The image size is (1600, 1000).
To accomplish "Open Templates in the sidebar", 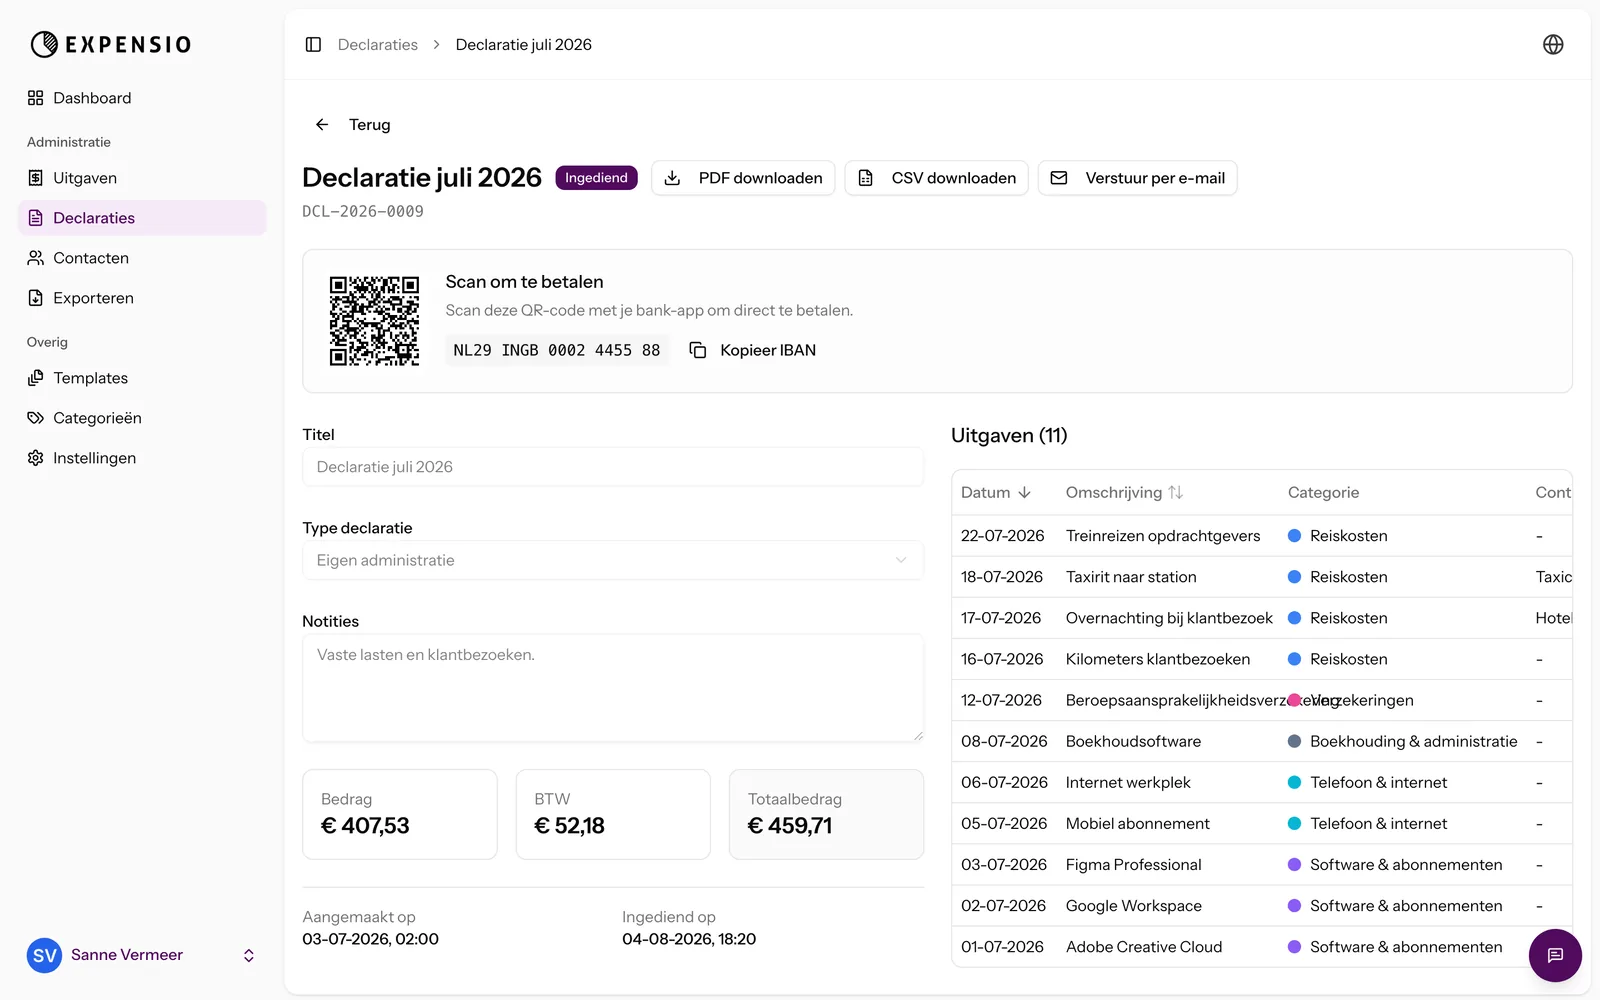I will pos(142,378).
